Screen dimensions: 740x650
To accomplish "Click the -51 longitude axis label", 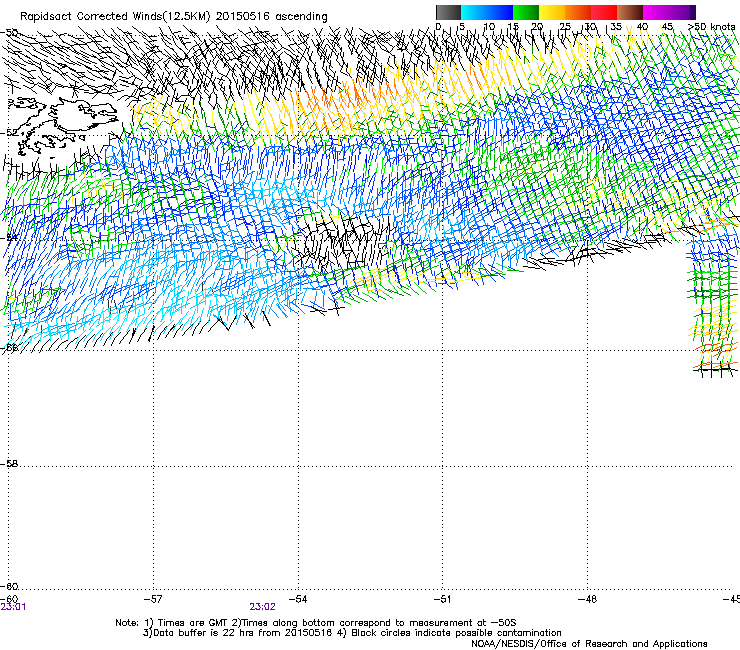I will (x=442, y=599).
